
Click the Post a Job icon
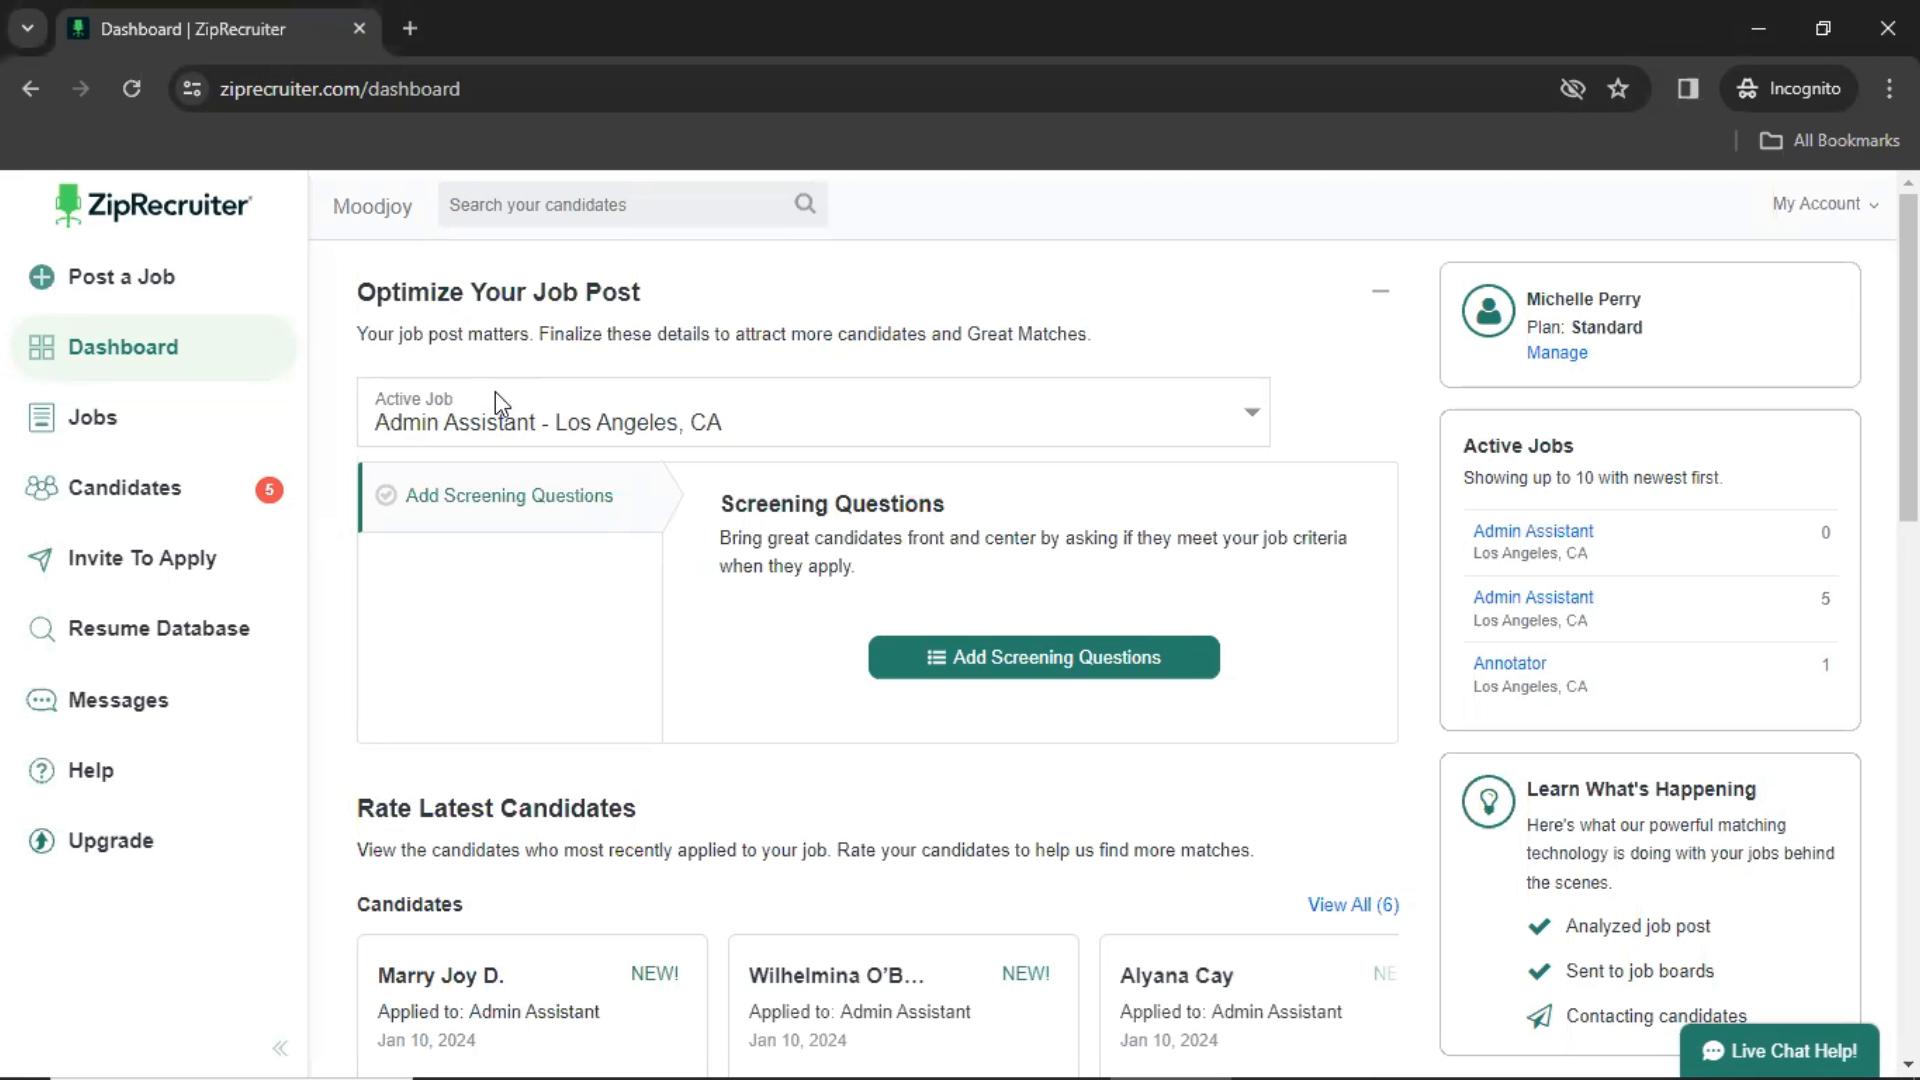pos(41,276)
